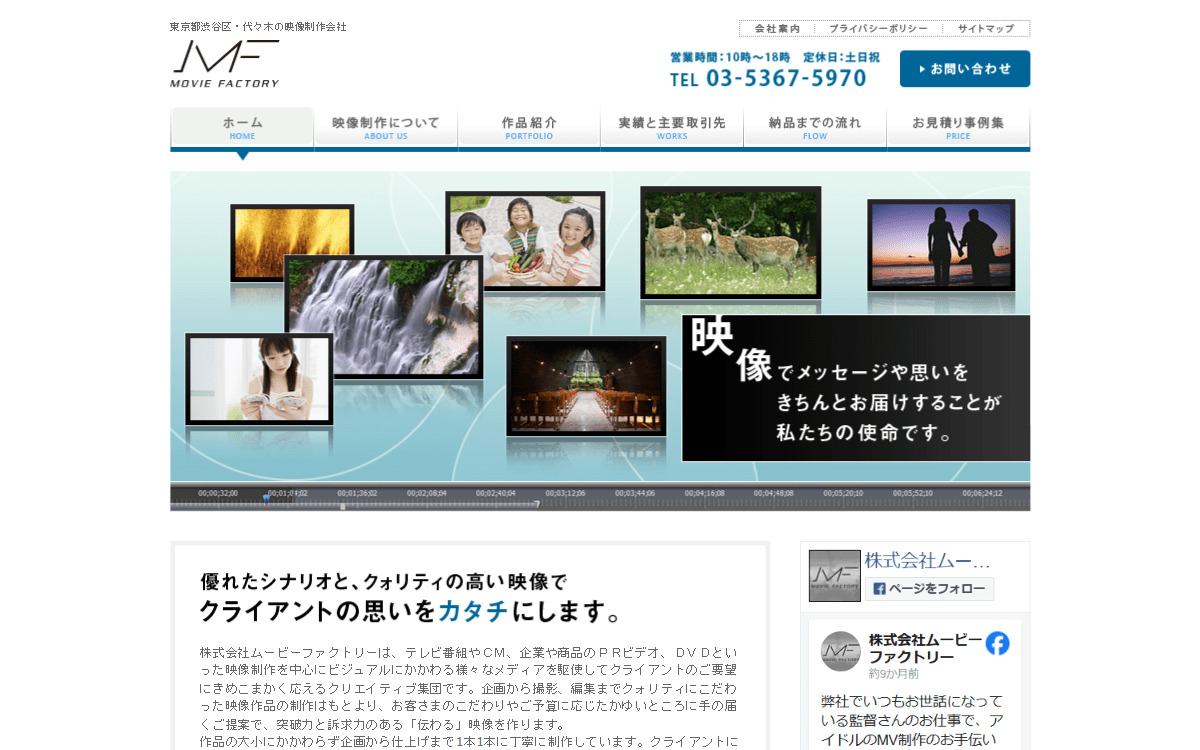Open the サイトマップ link

(986, 29)
